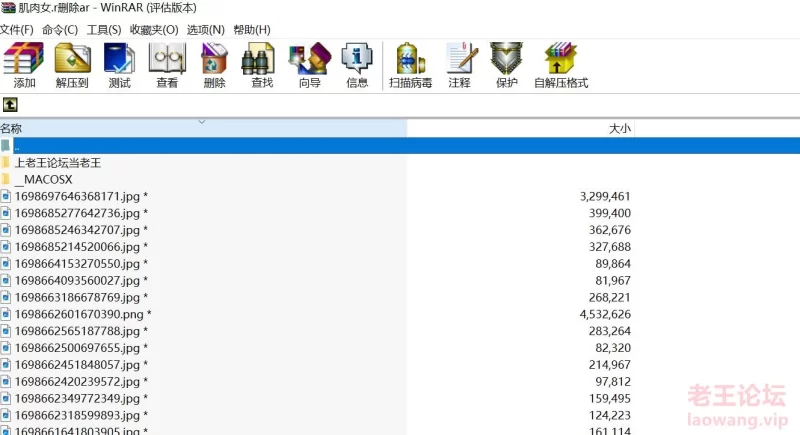This screenshot has height=435, width=800.
Task: Select file 1698664153270550.jpg
Action: click(x=81, y=264)
